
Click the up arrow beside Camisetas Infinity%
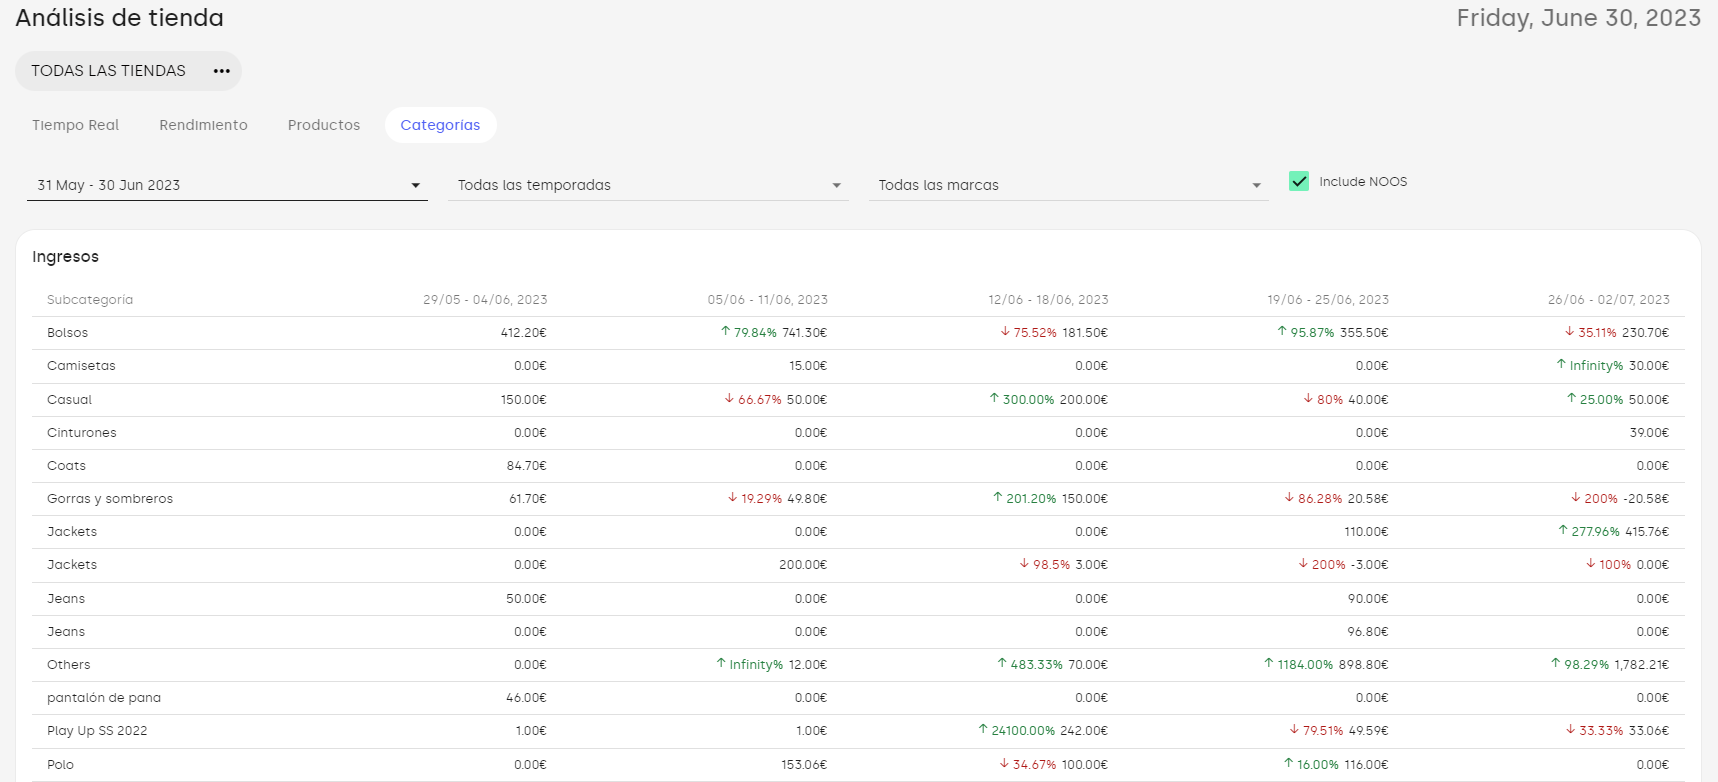1561,364
